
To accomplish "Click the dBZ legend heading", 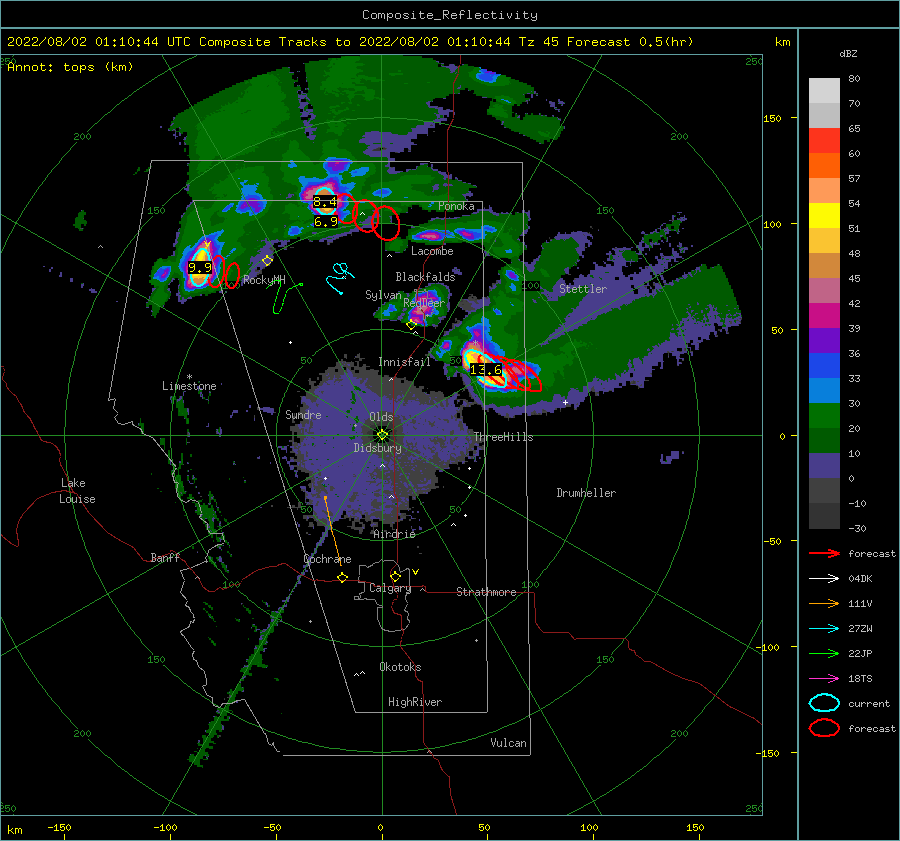I will click(x=848, y=54).
